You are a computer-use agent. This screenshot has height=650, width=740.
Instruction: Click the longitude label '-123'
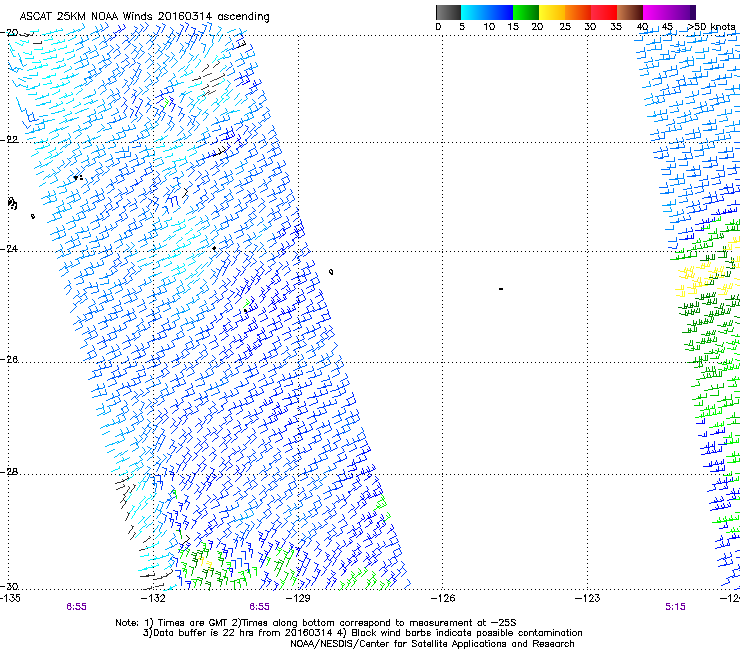587,598
